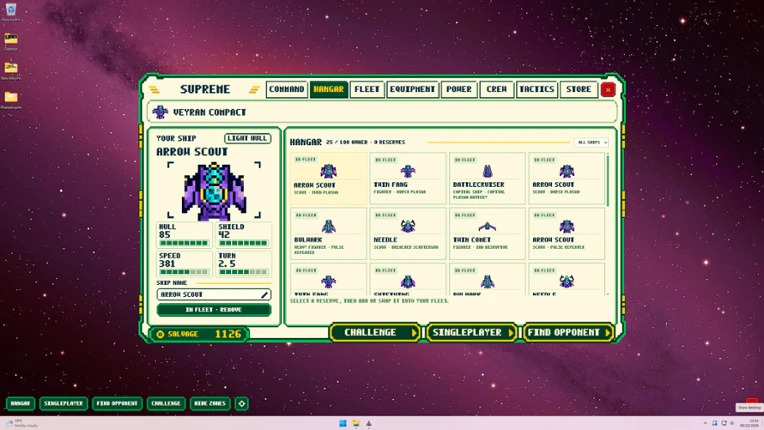
Task: Click the spaceship game icon in taskbar
Action: tap(369, 423)
